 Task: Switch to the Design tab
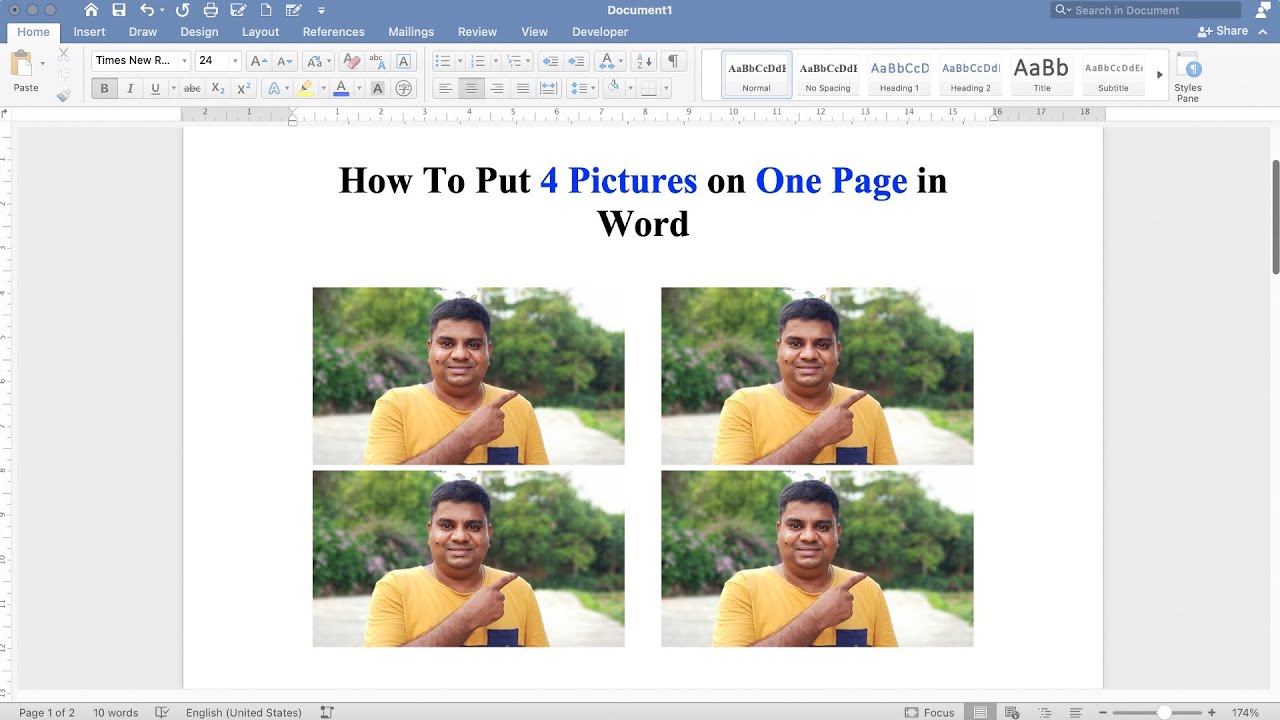199,32
